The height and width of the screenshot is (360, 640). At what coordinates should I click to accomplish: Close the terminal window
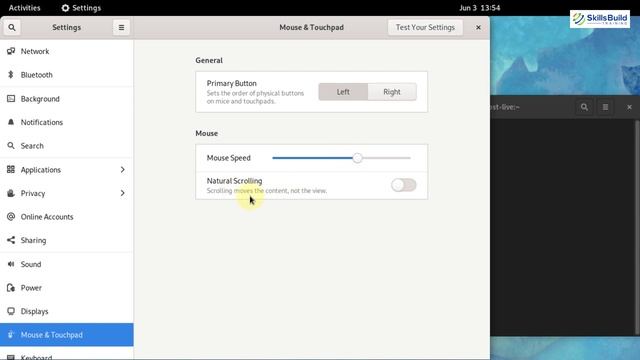click(x=629, y=107)
